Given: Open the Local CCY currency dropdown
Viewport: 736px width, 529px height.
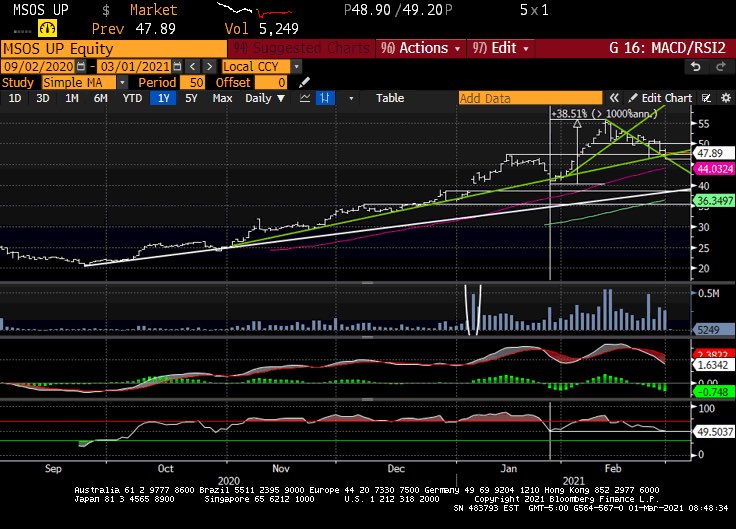Looking at the screenshot, I should [x=296, y=67].
